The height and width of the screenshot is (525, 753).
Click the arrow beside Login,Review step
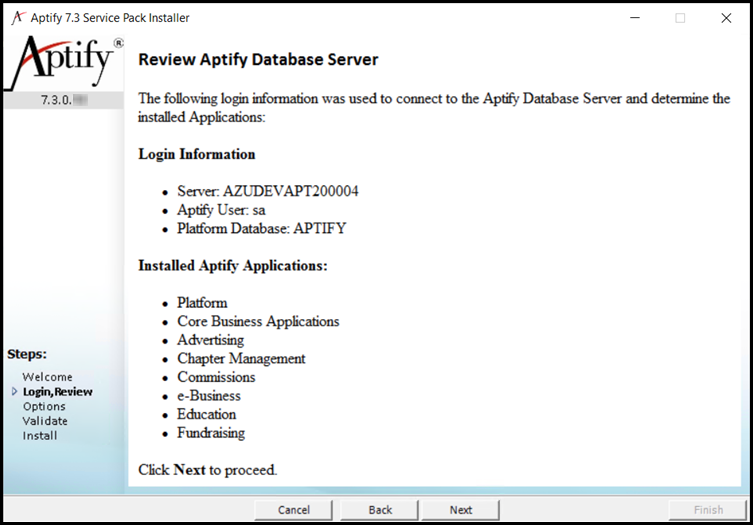[x=14, y=391]
